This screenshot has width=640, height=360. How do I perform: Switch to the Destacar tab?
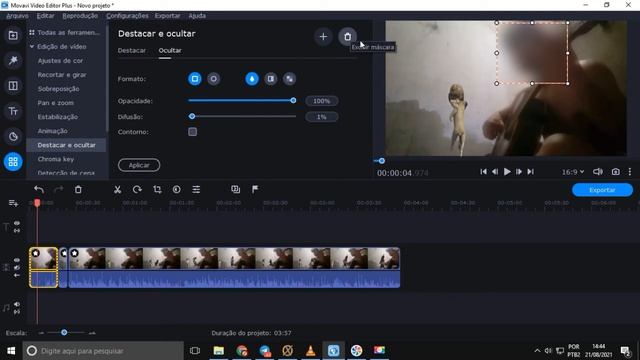[131, 51]
